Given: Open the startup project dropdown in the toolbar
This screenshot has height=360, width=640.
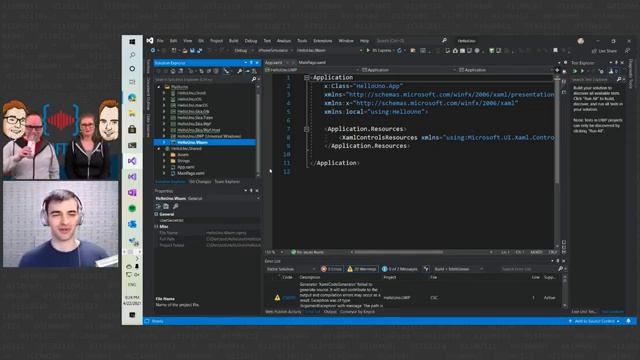Looking at the screenshot, I should (330, 51).
